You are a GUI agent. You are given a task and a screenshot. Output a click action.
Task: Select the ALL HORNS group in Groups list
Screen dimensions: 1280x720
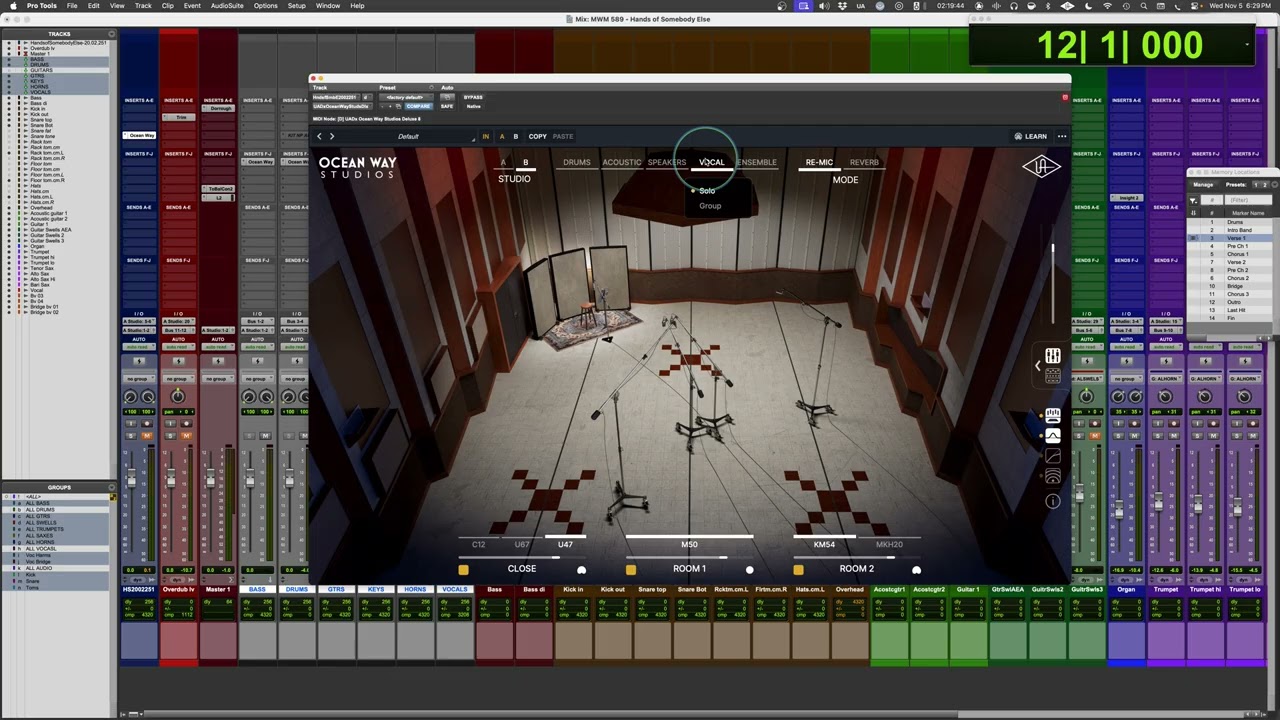40,542
